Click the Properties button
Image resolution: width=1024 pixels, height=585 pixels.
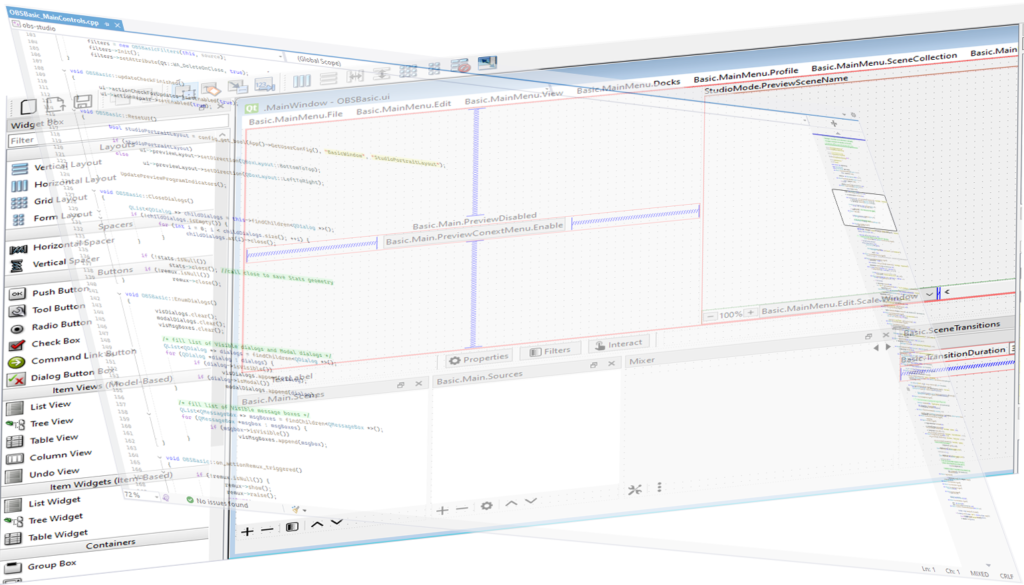pos(477,356)
